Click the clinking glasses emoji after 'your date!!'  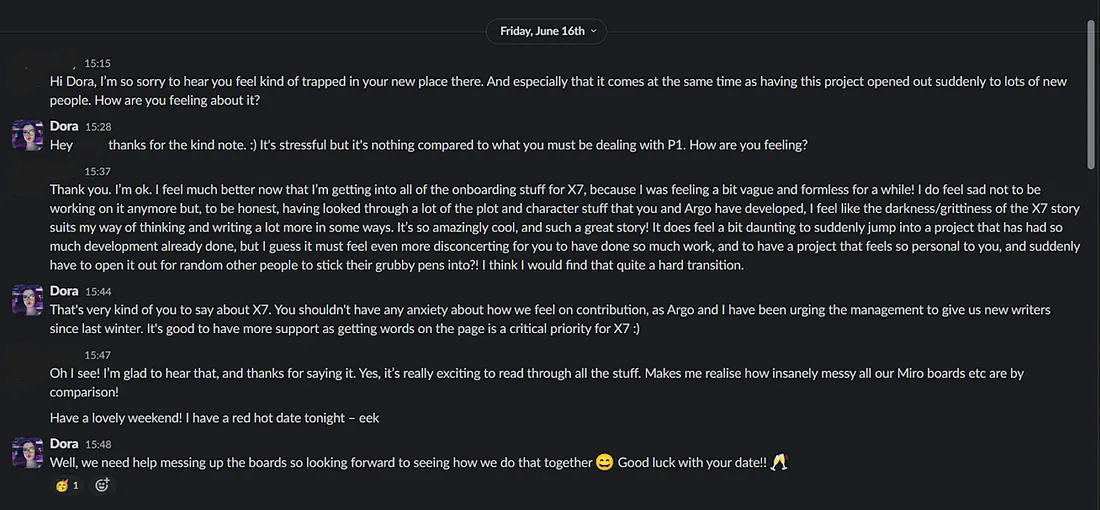pyautogui.click(x=779, y=463)
